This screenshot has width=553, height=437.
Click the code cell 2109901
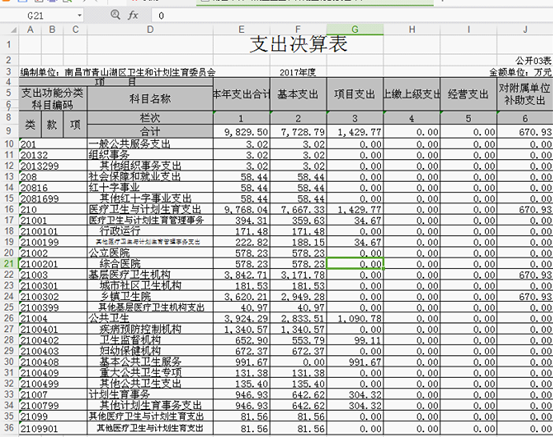coord(53,429)
